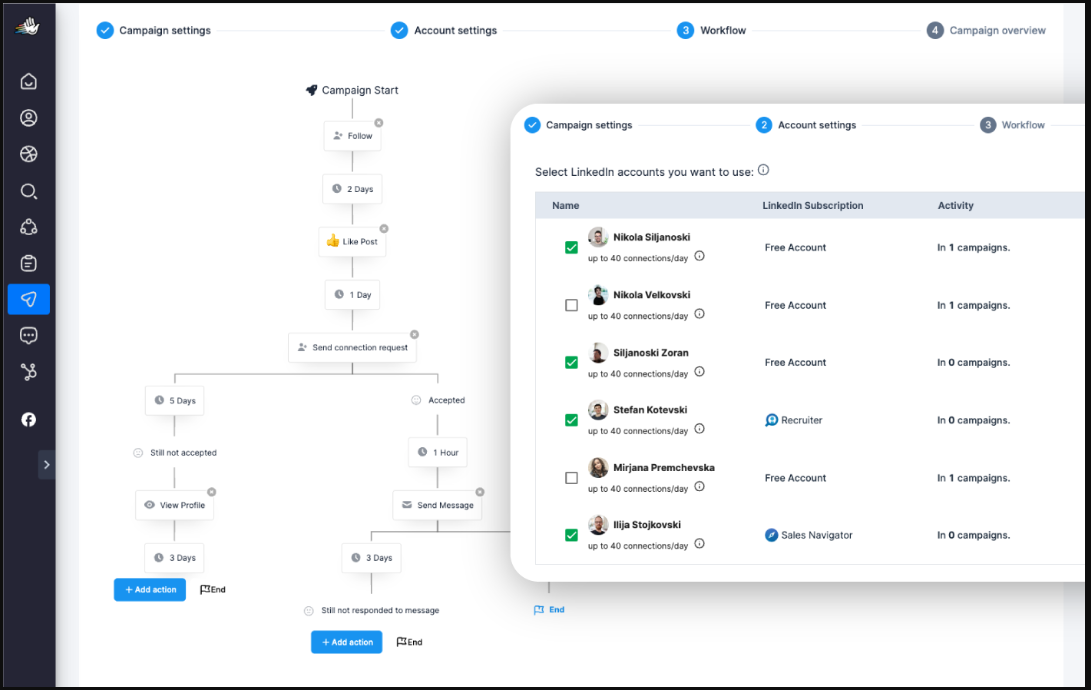Uncheck Nikola Siljanoski's LinkedIn account
Image resolution: width=1091 pixels, height=690 pixels.
(x=571, y=247)
